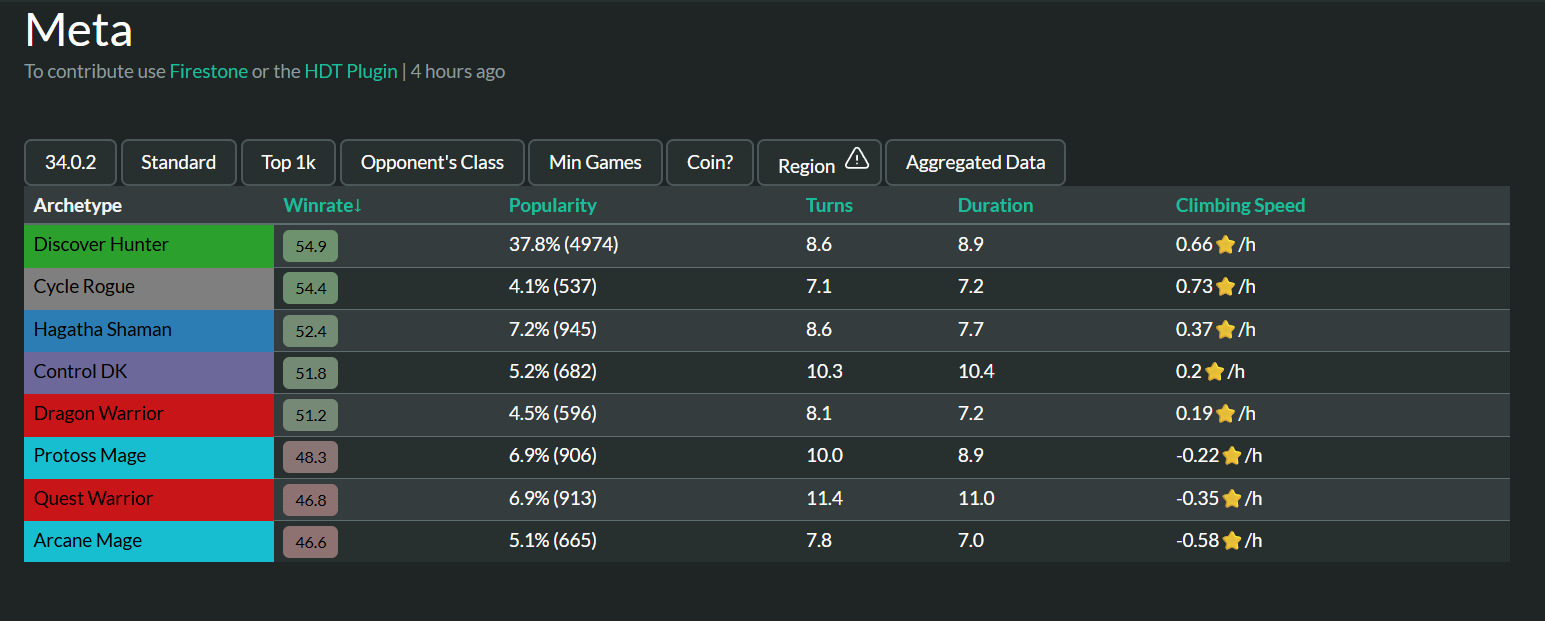Open the 34.0.2 patch version dropdown
The image size is (1545, 621).
pyautogui.click(x=70, y=162)
